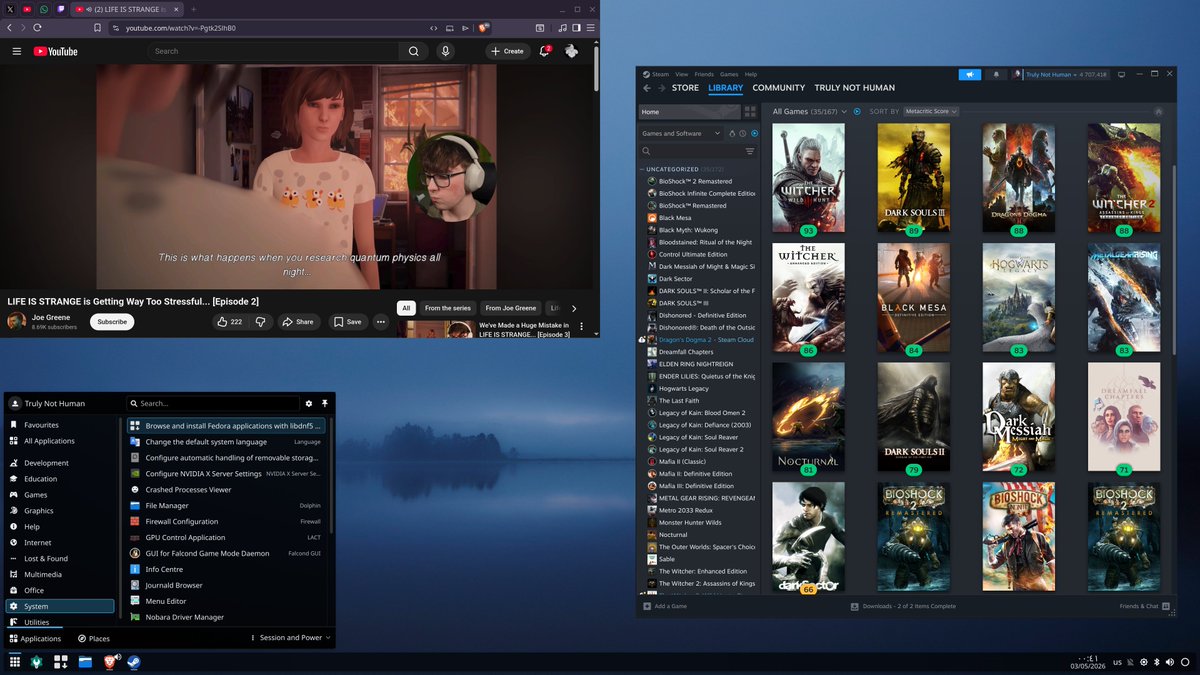Click the YouTube Create button
1200x675 pixels.
pos(508,51)
